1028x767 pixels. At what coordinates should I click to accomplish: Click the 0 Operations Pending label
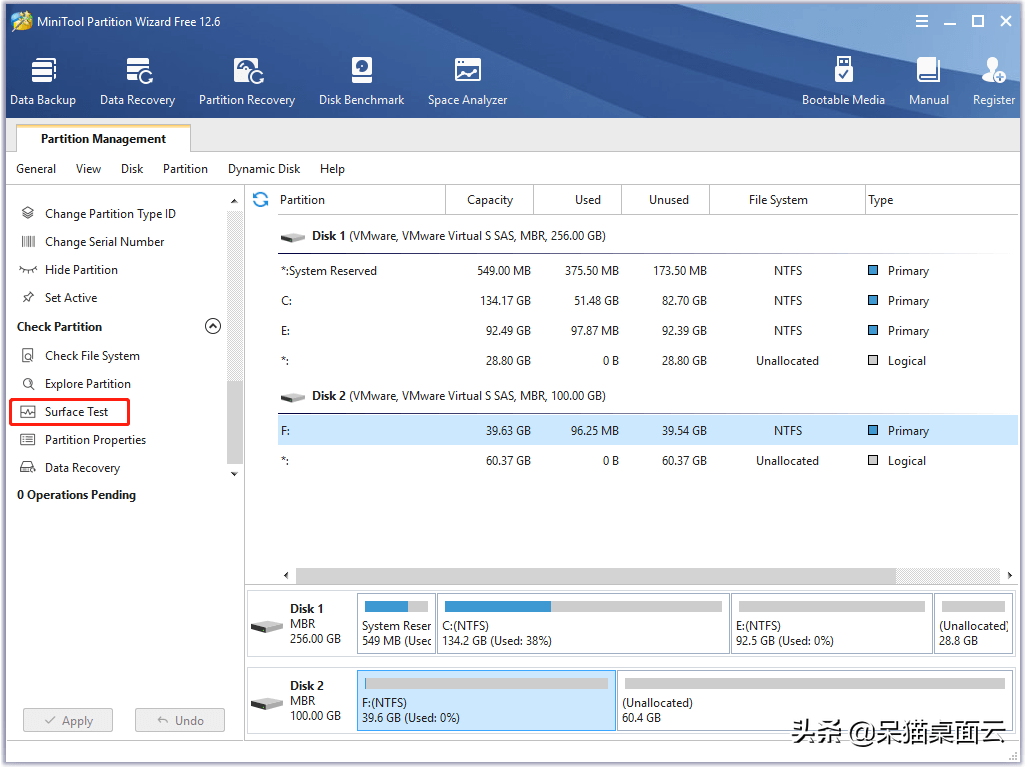(77, 495)
